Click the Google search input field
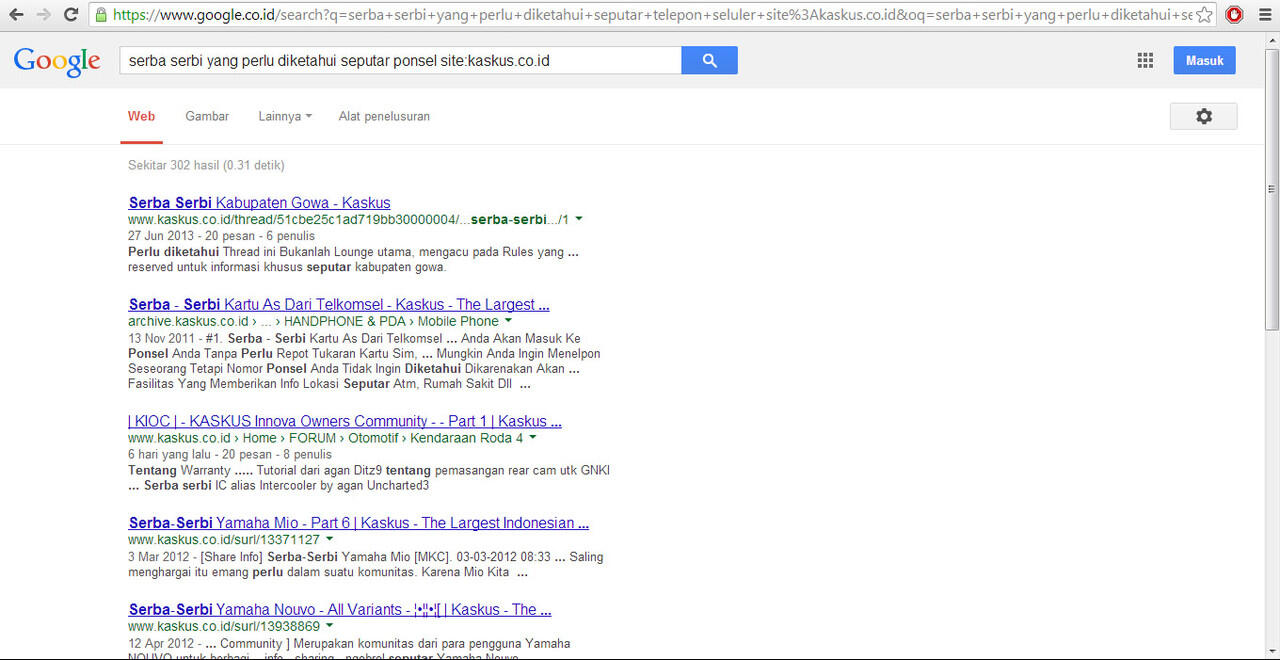This screenshot has height=660, width=1280. (400, 60)
